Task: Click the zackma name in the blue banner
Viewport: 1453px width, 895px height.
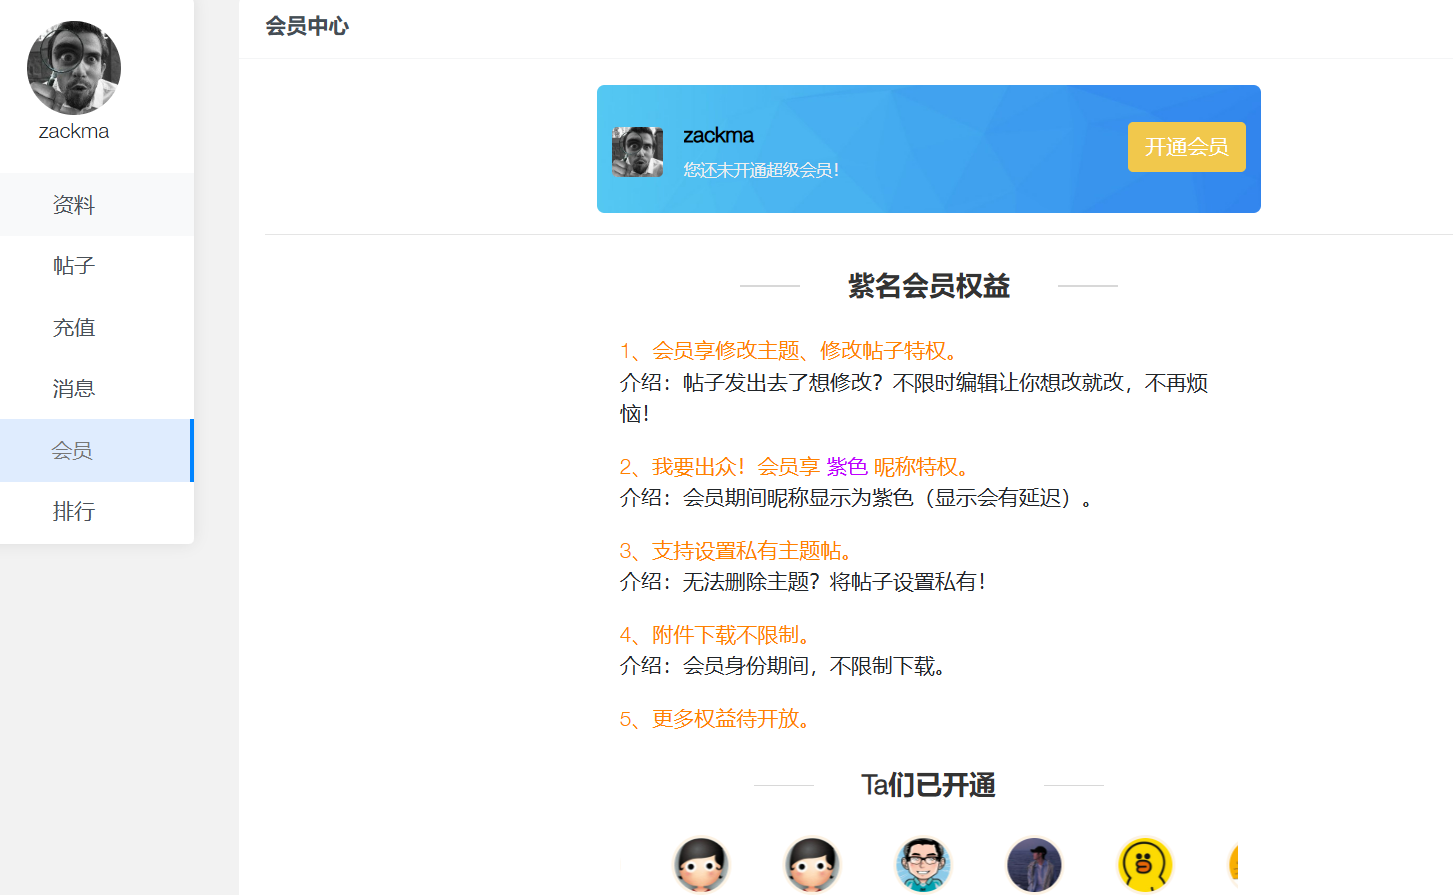Action: [x=718, y=135]
